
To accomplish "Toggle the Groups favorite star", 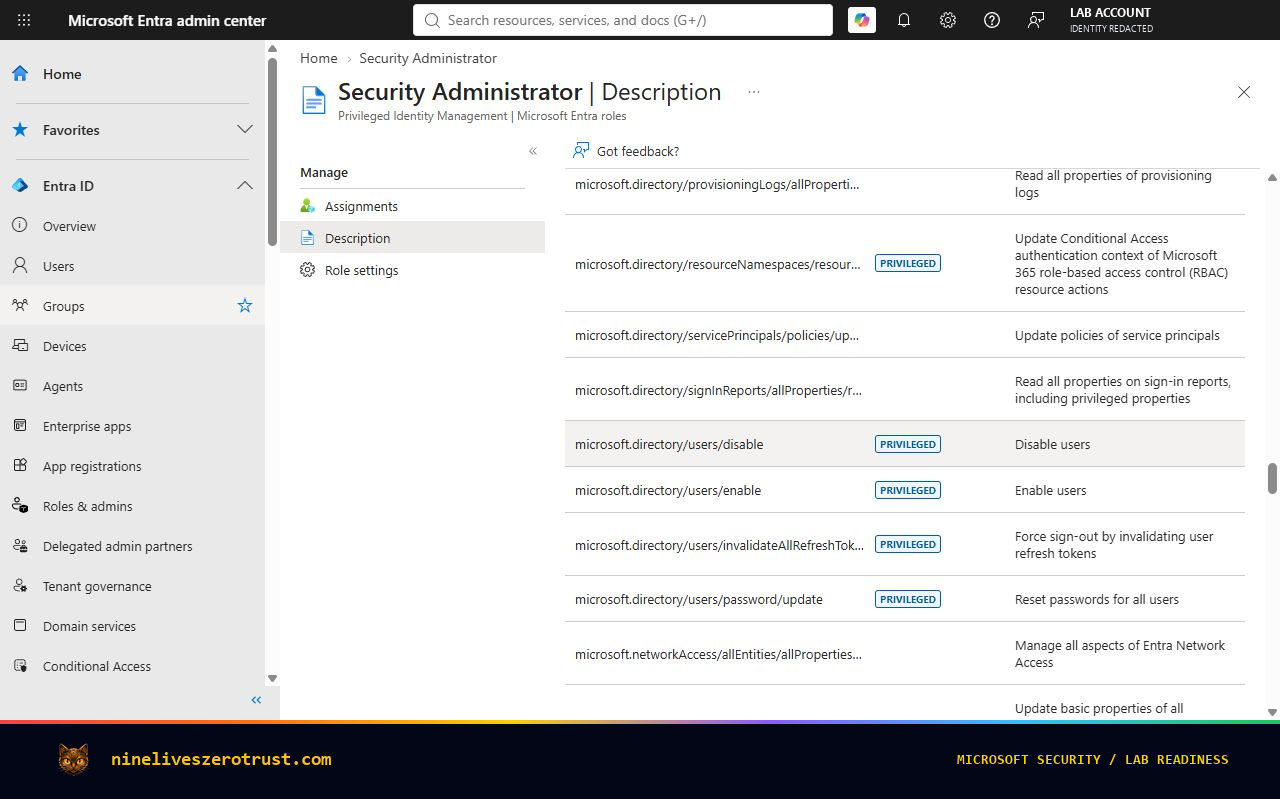I will [245, 306].
